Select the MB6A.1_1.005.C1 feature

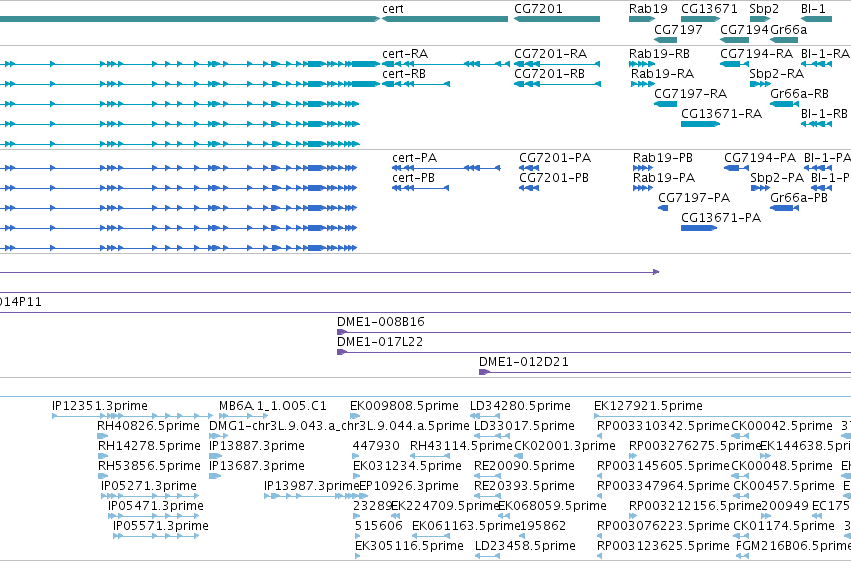[243, 416]
